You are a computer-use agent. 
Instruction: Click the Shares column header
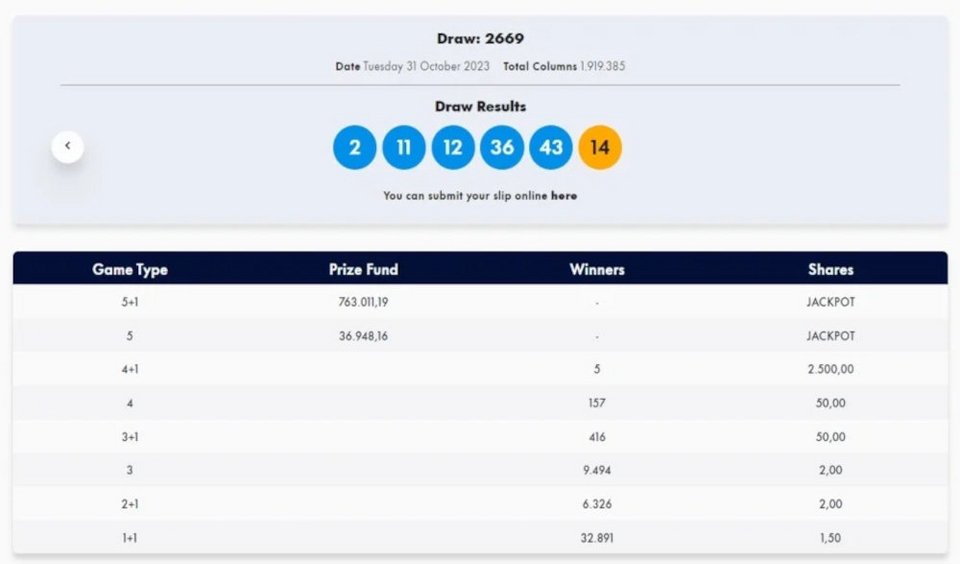(831, 269)
